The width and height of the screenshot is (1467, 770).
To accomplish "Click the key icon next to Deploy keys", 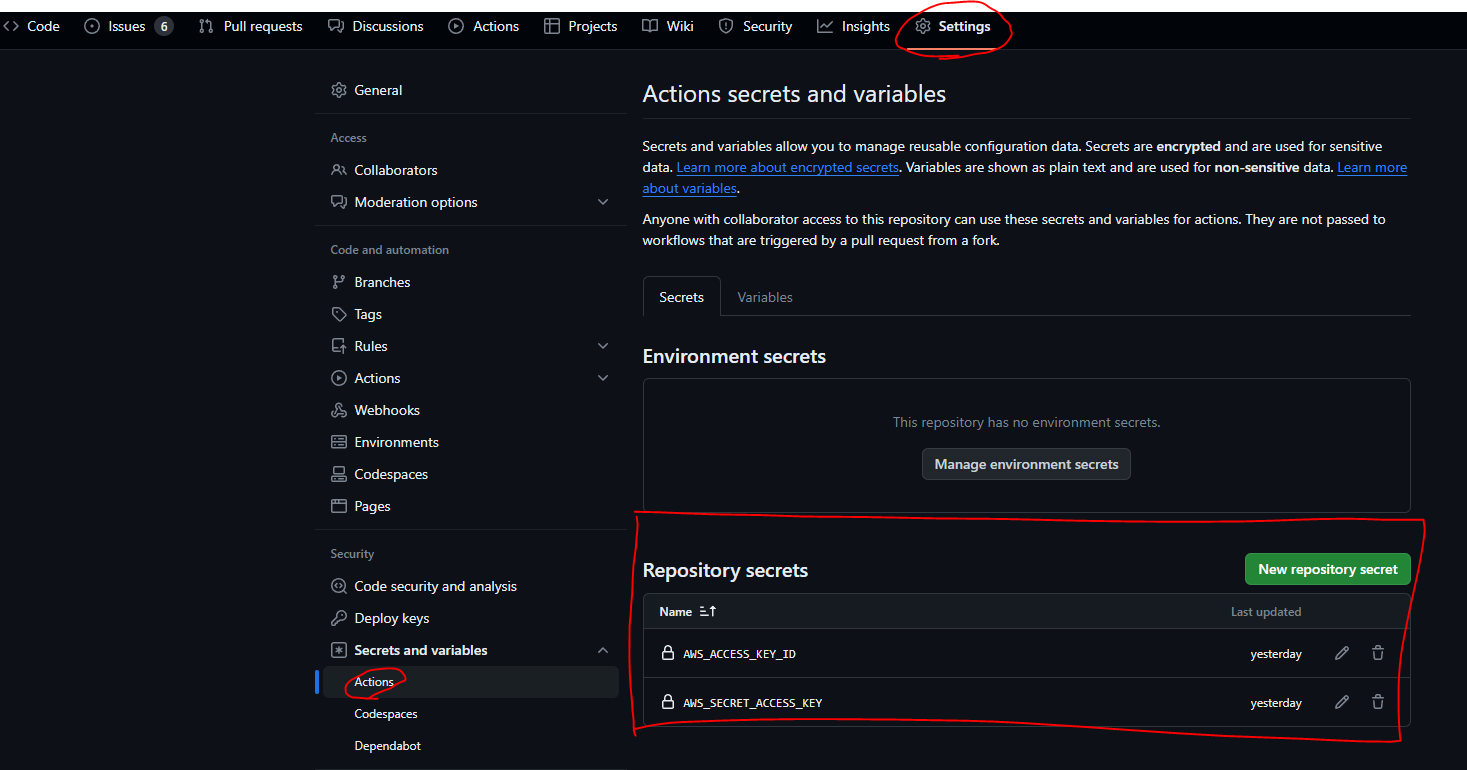I will [339, 618].
